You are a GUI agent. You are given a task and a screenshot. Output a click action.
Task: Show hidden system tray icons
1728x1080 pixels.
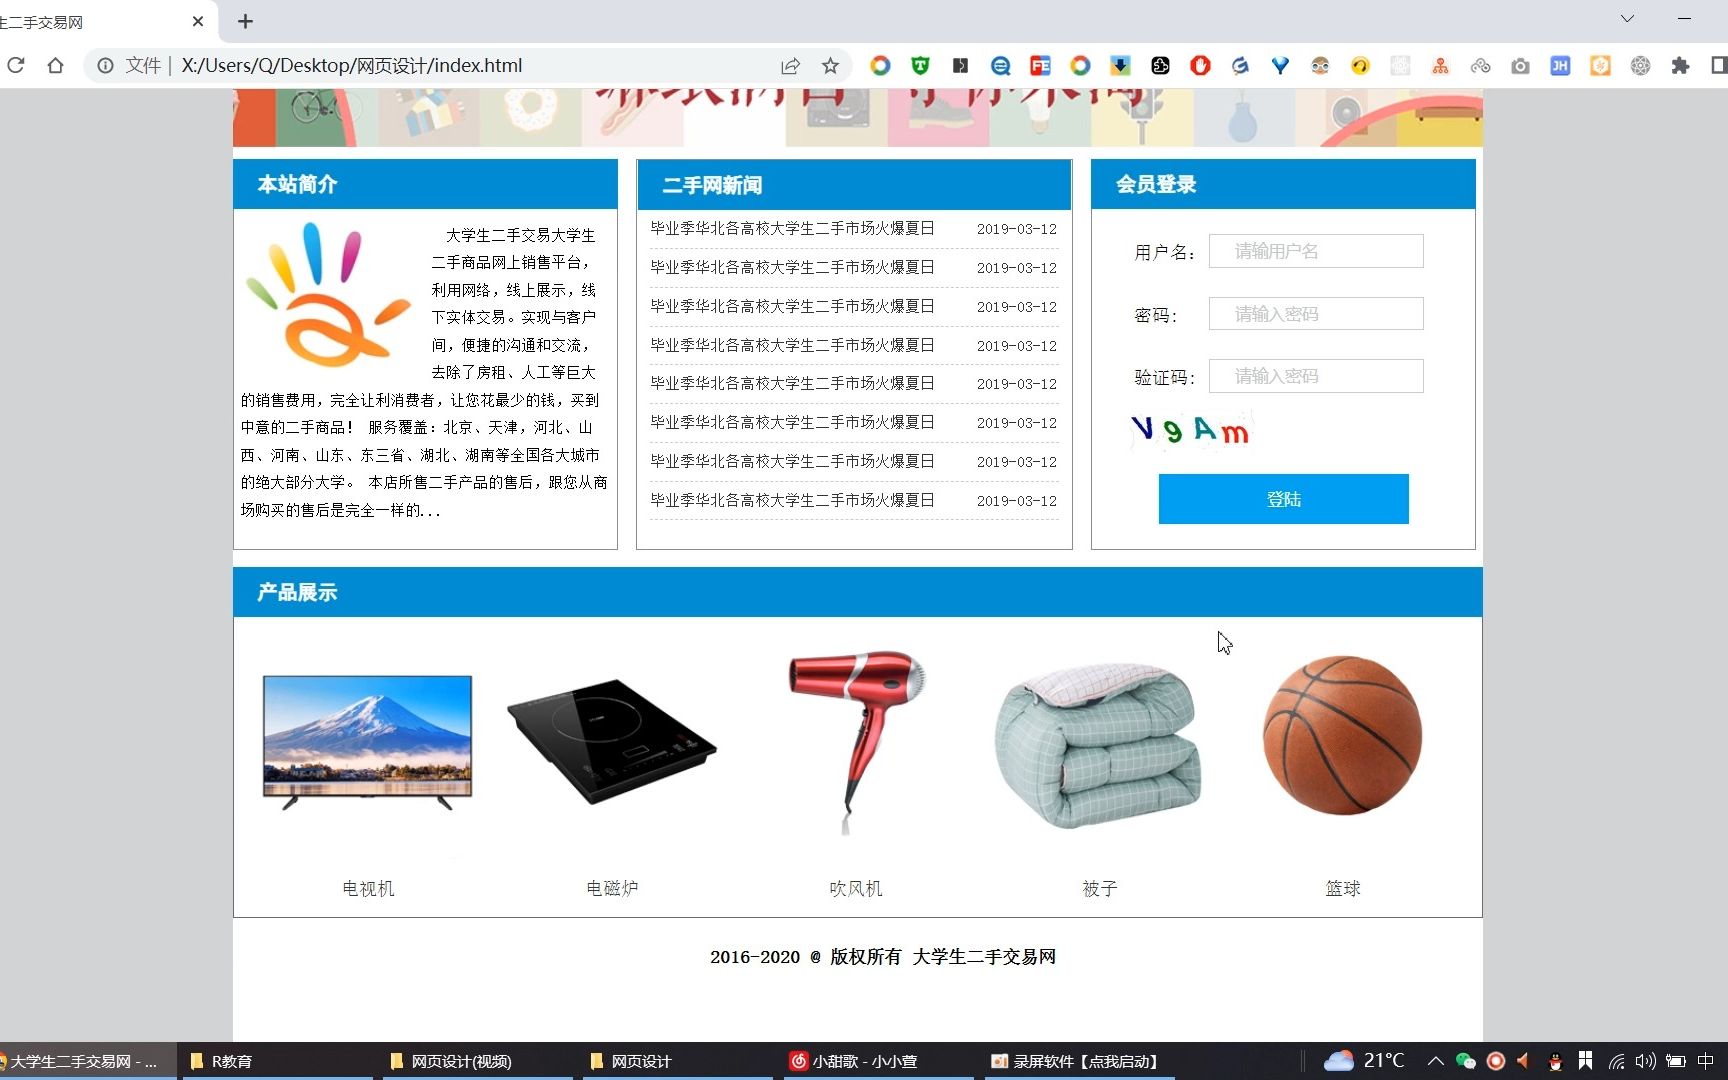pos(1435,1061)
